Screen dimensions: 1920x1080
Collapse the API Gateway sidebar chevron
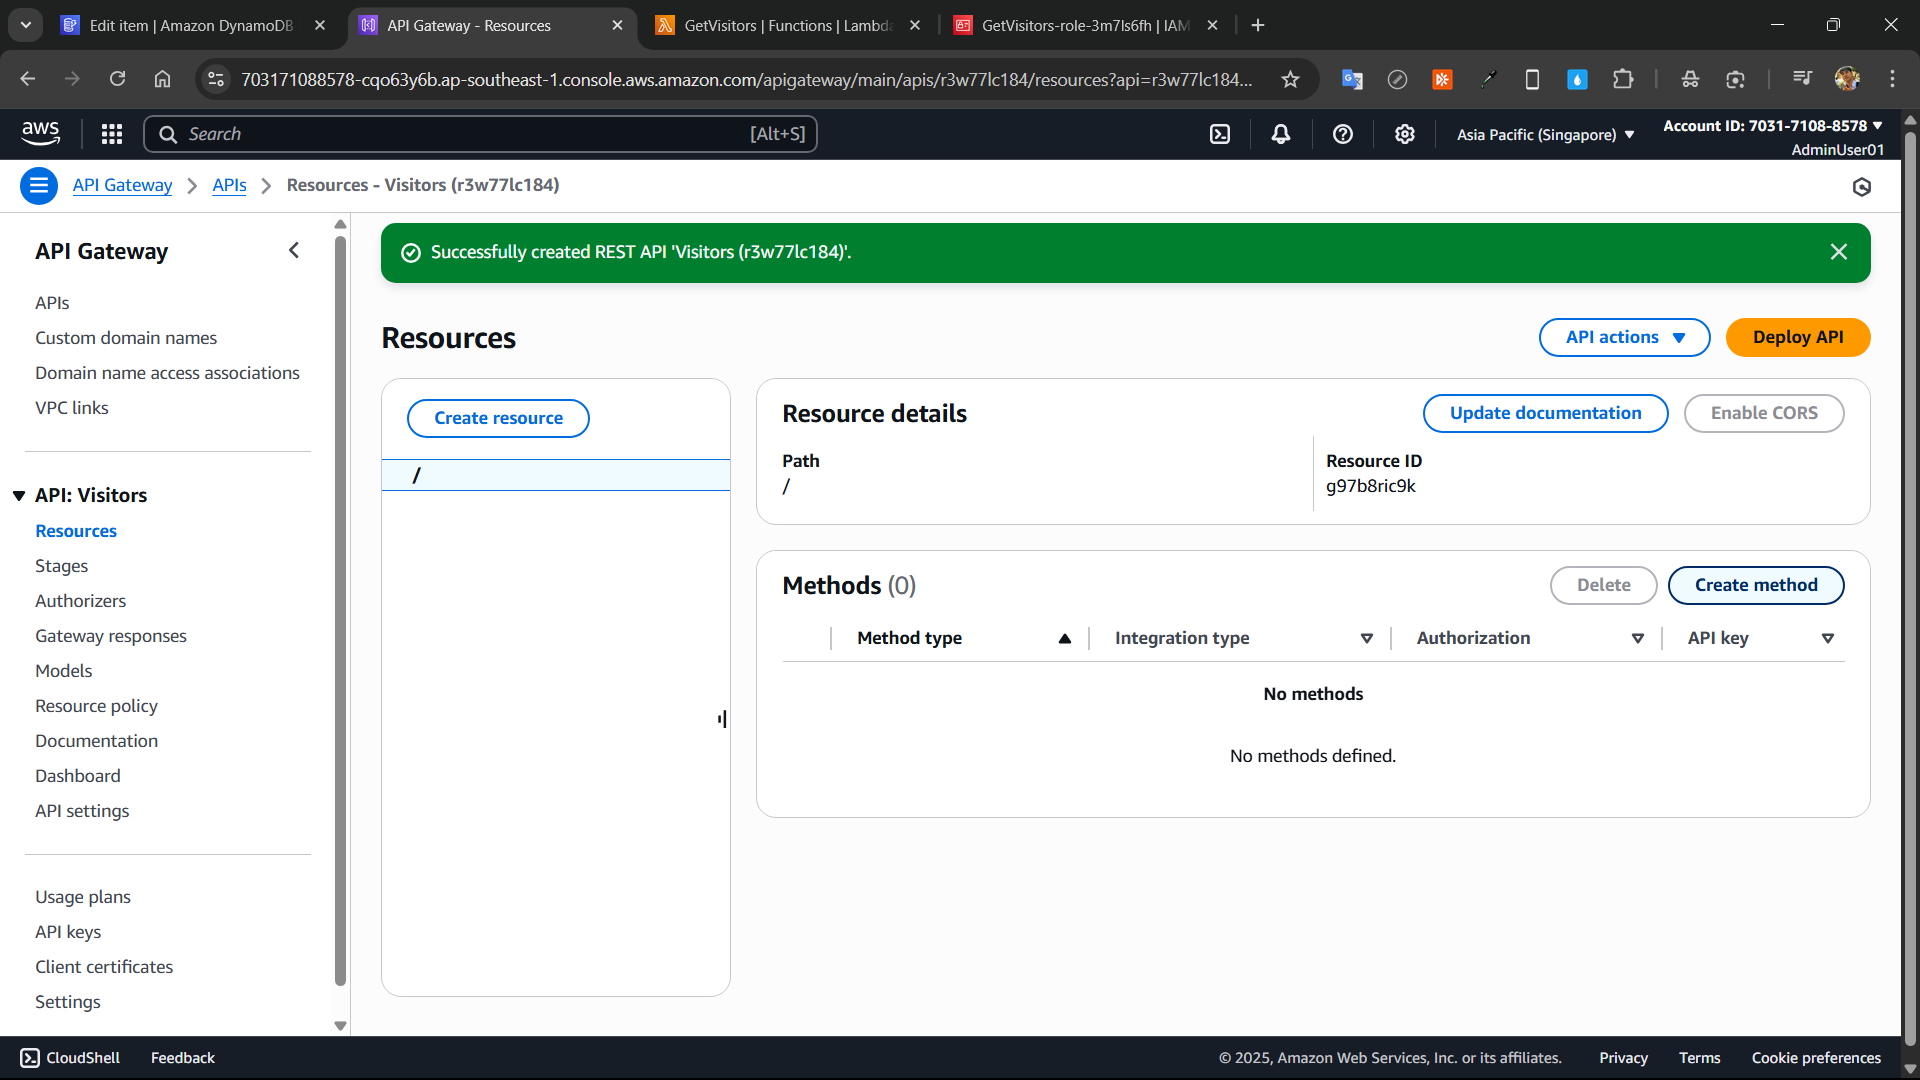click(x=294, y=251)
